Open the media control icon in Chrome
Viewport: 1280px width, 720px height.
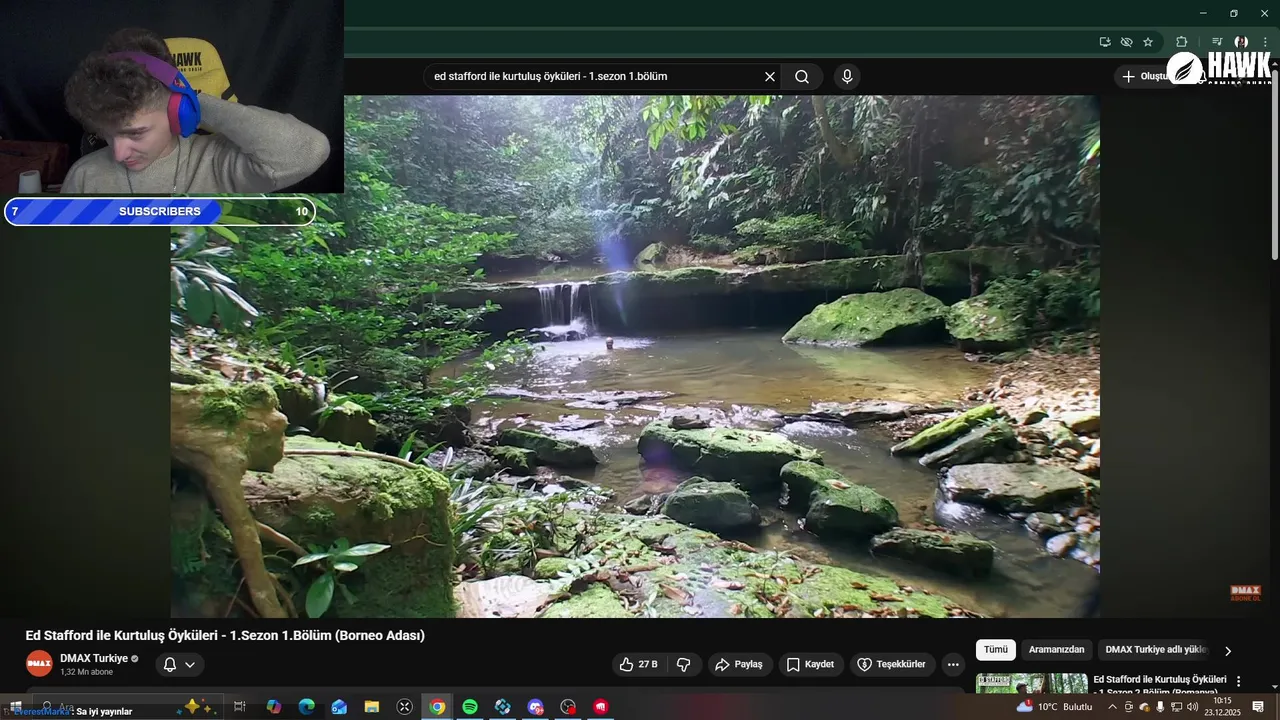(x=1217, y=42)
